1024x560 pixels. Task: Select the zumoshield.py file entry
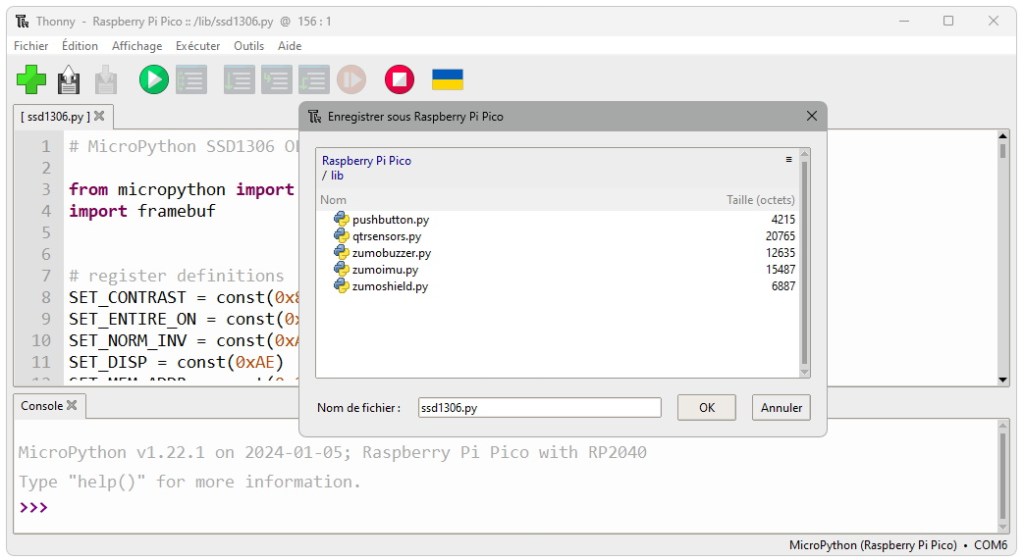tap(389, 286)
